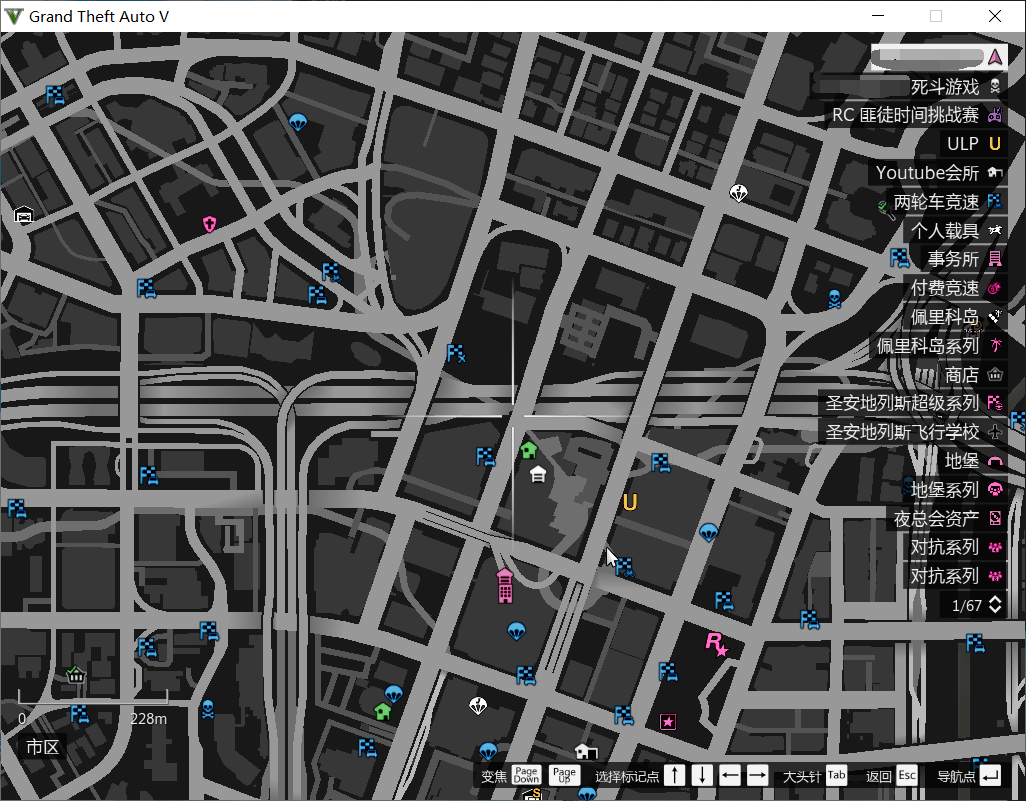Select the 死斗游戏 legend entry
Screen dimensions: 1026x801
(x=909, y=86)
